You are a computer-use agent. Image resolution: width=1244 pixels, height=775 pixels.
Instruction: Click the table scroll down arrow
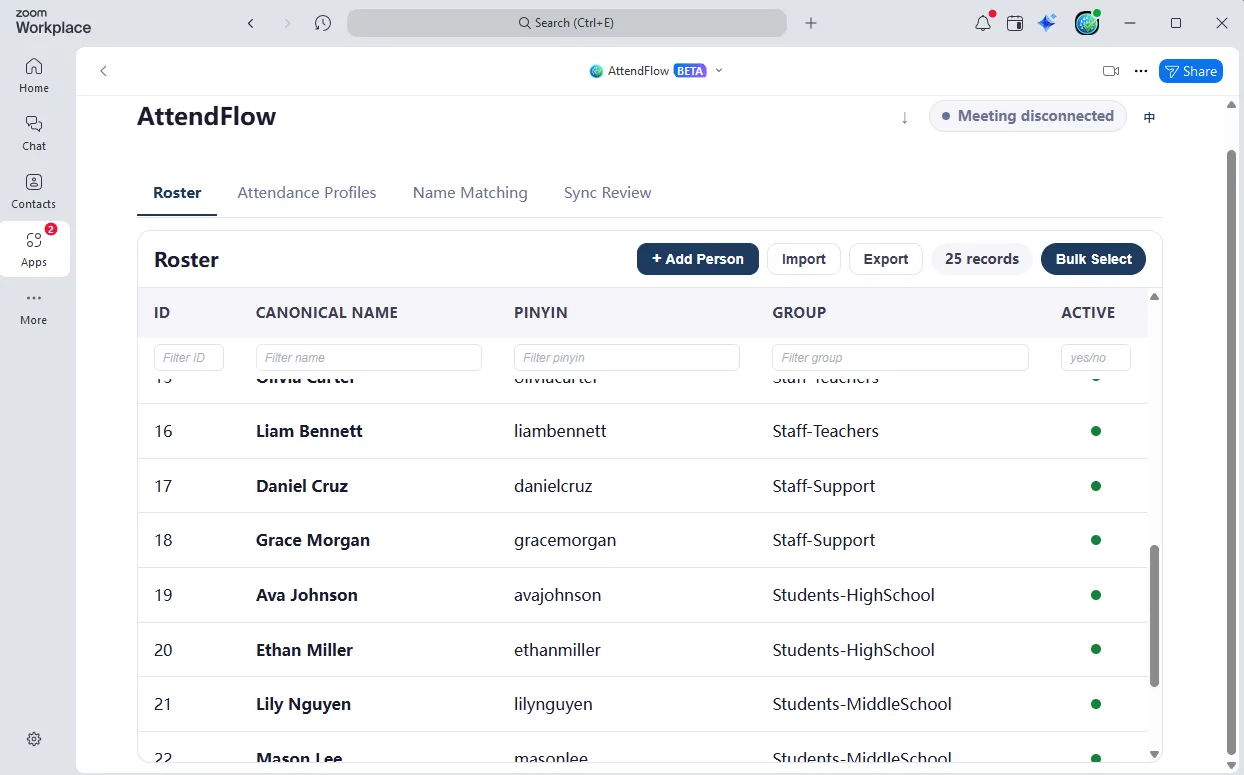tap(1155, 755)
